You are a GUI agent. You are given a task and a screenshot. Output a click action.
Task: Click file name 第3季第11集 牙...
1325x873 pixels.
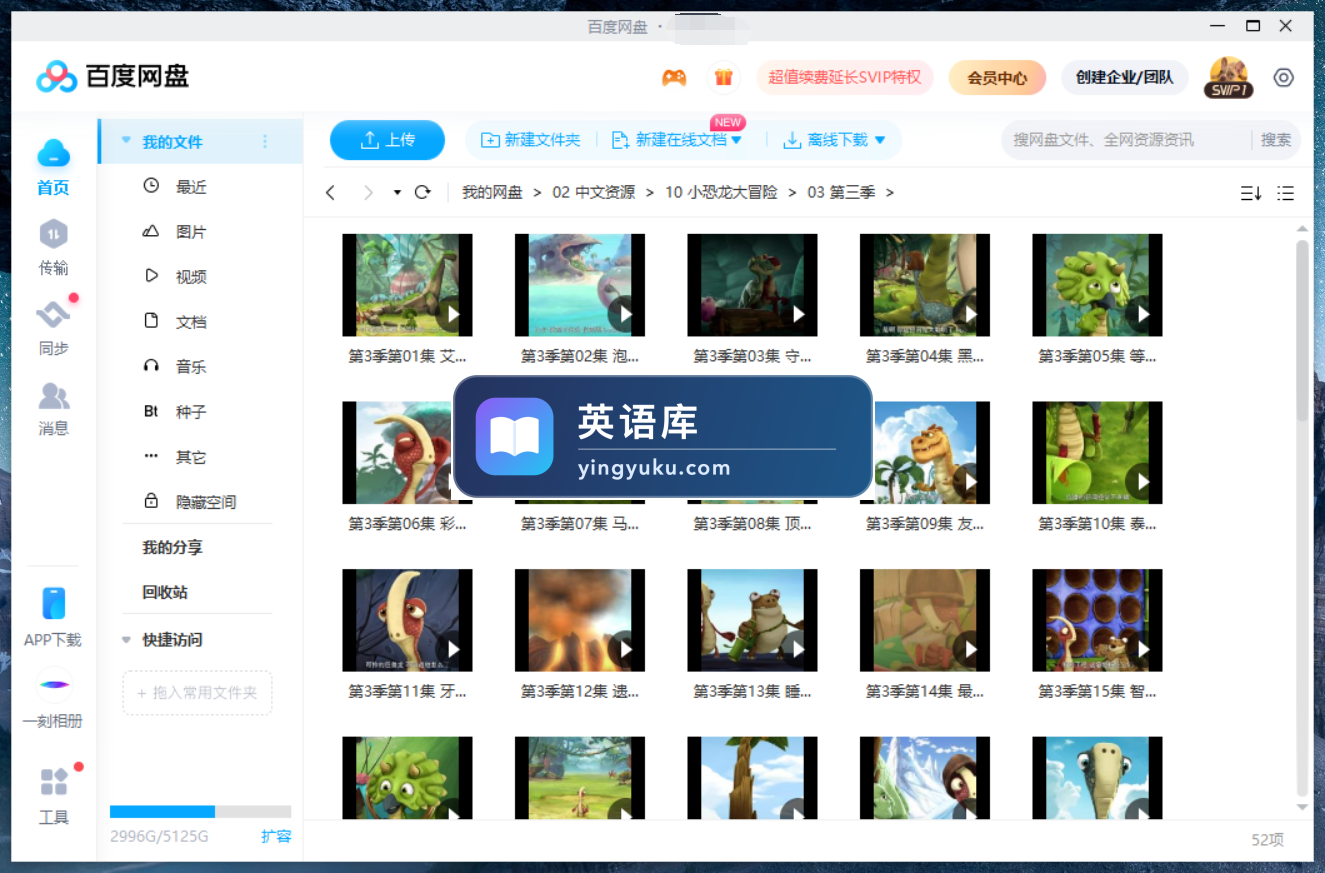pyautogui.click(x=407, y=691)
